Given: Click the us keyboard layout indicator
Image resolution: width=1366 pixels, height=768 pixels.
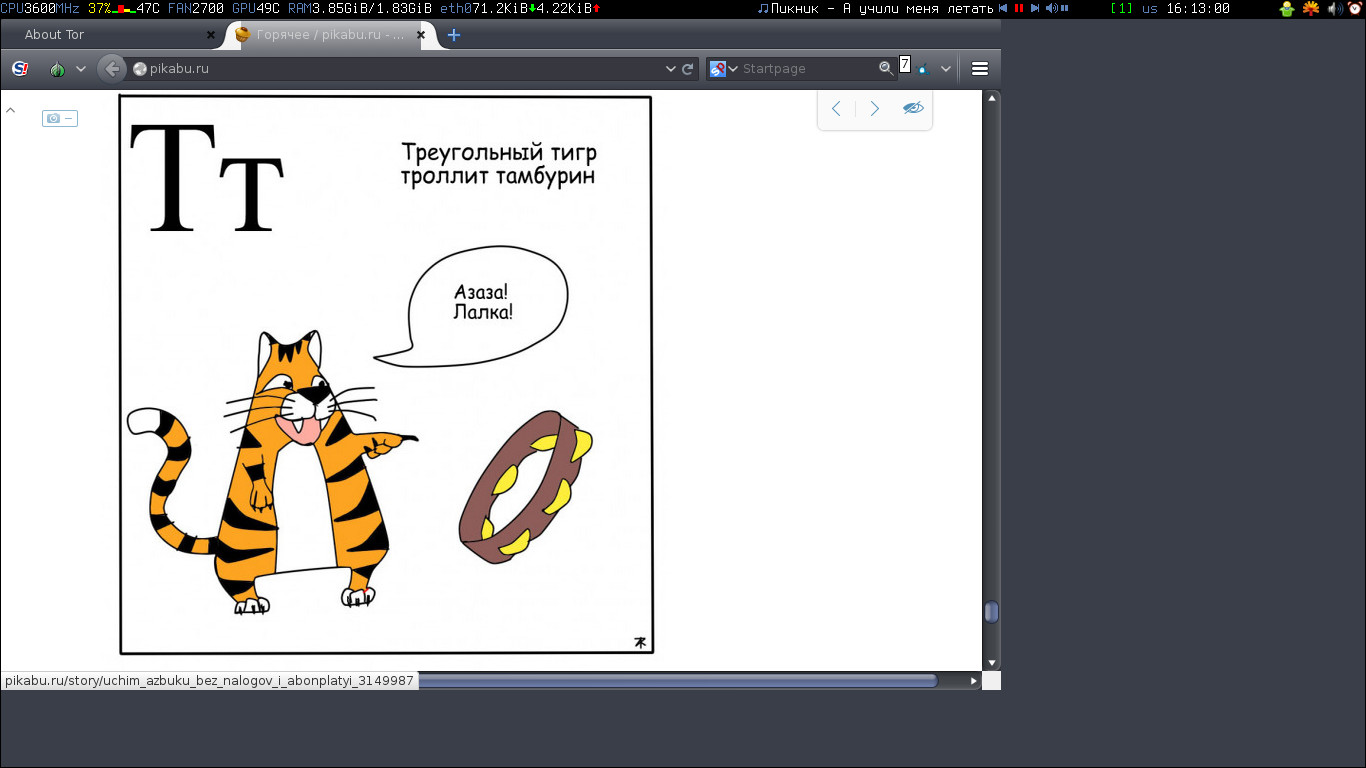Looking at the screenshot, I should pyautogui.click(x=1150, y=8).
